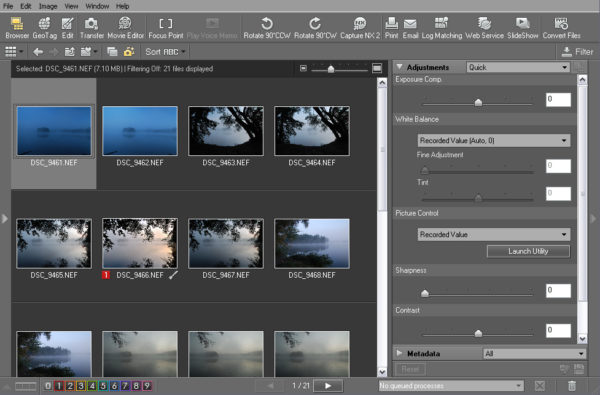Open the Window menu
This screenshot has height=395, width=600.
coord(97,6)
